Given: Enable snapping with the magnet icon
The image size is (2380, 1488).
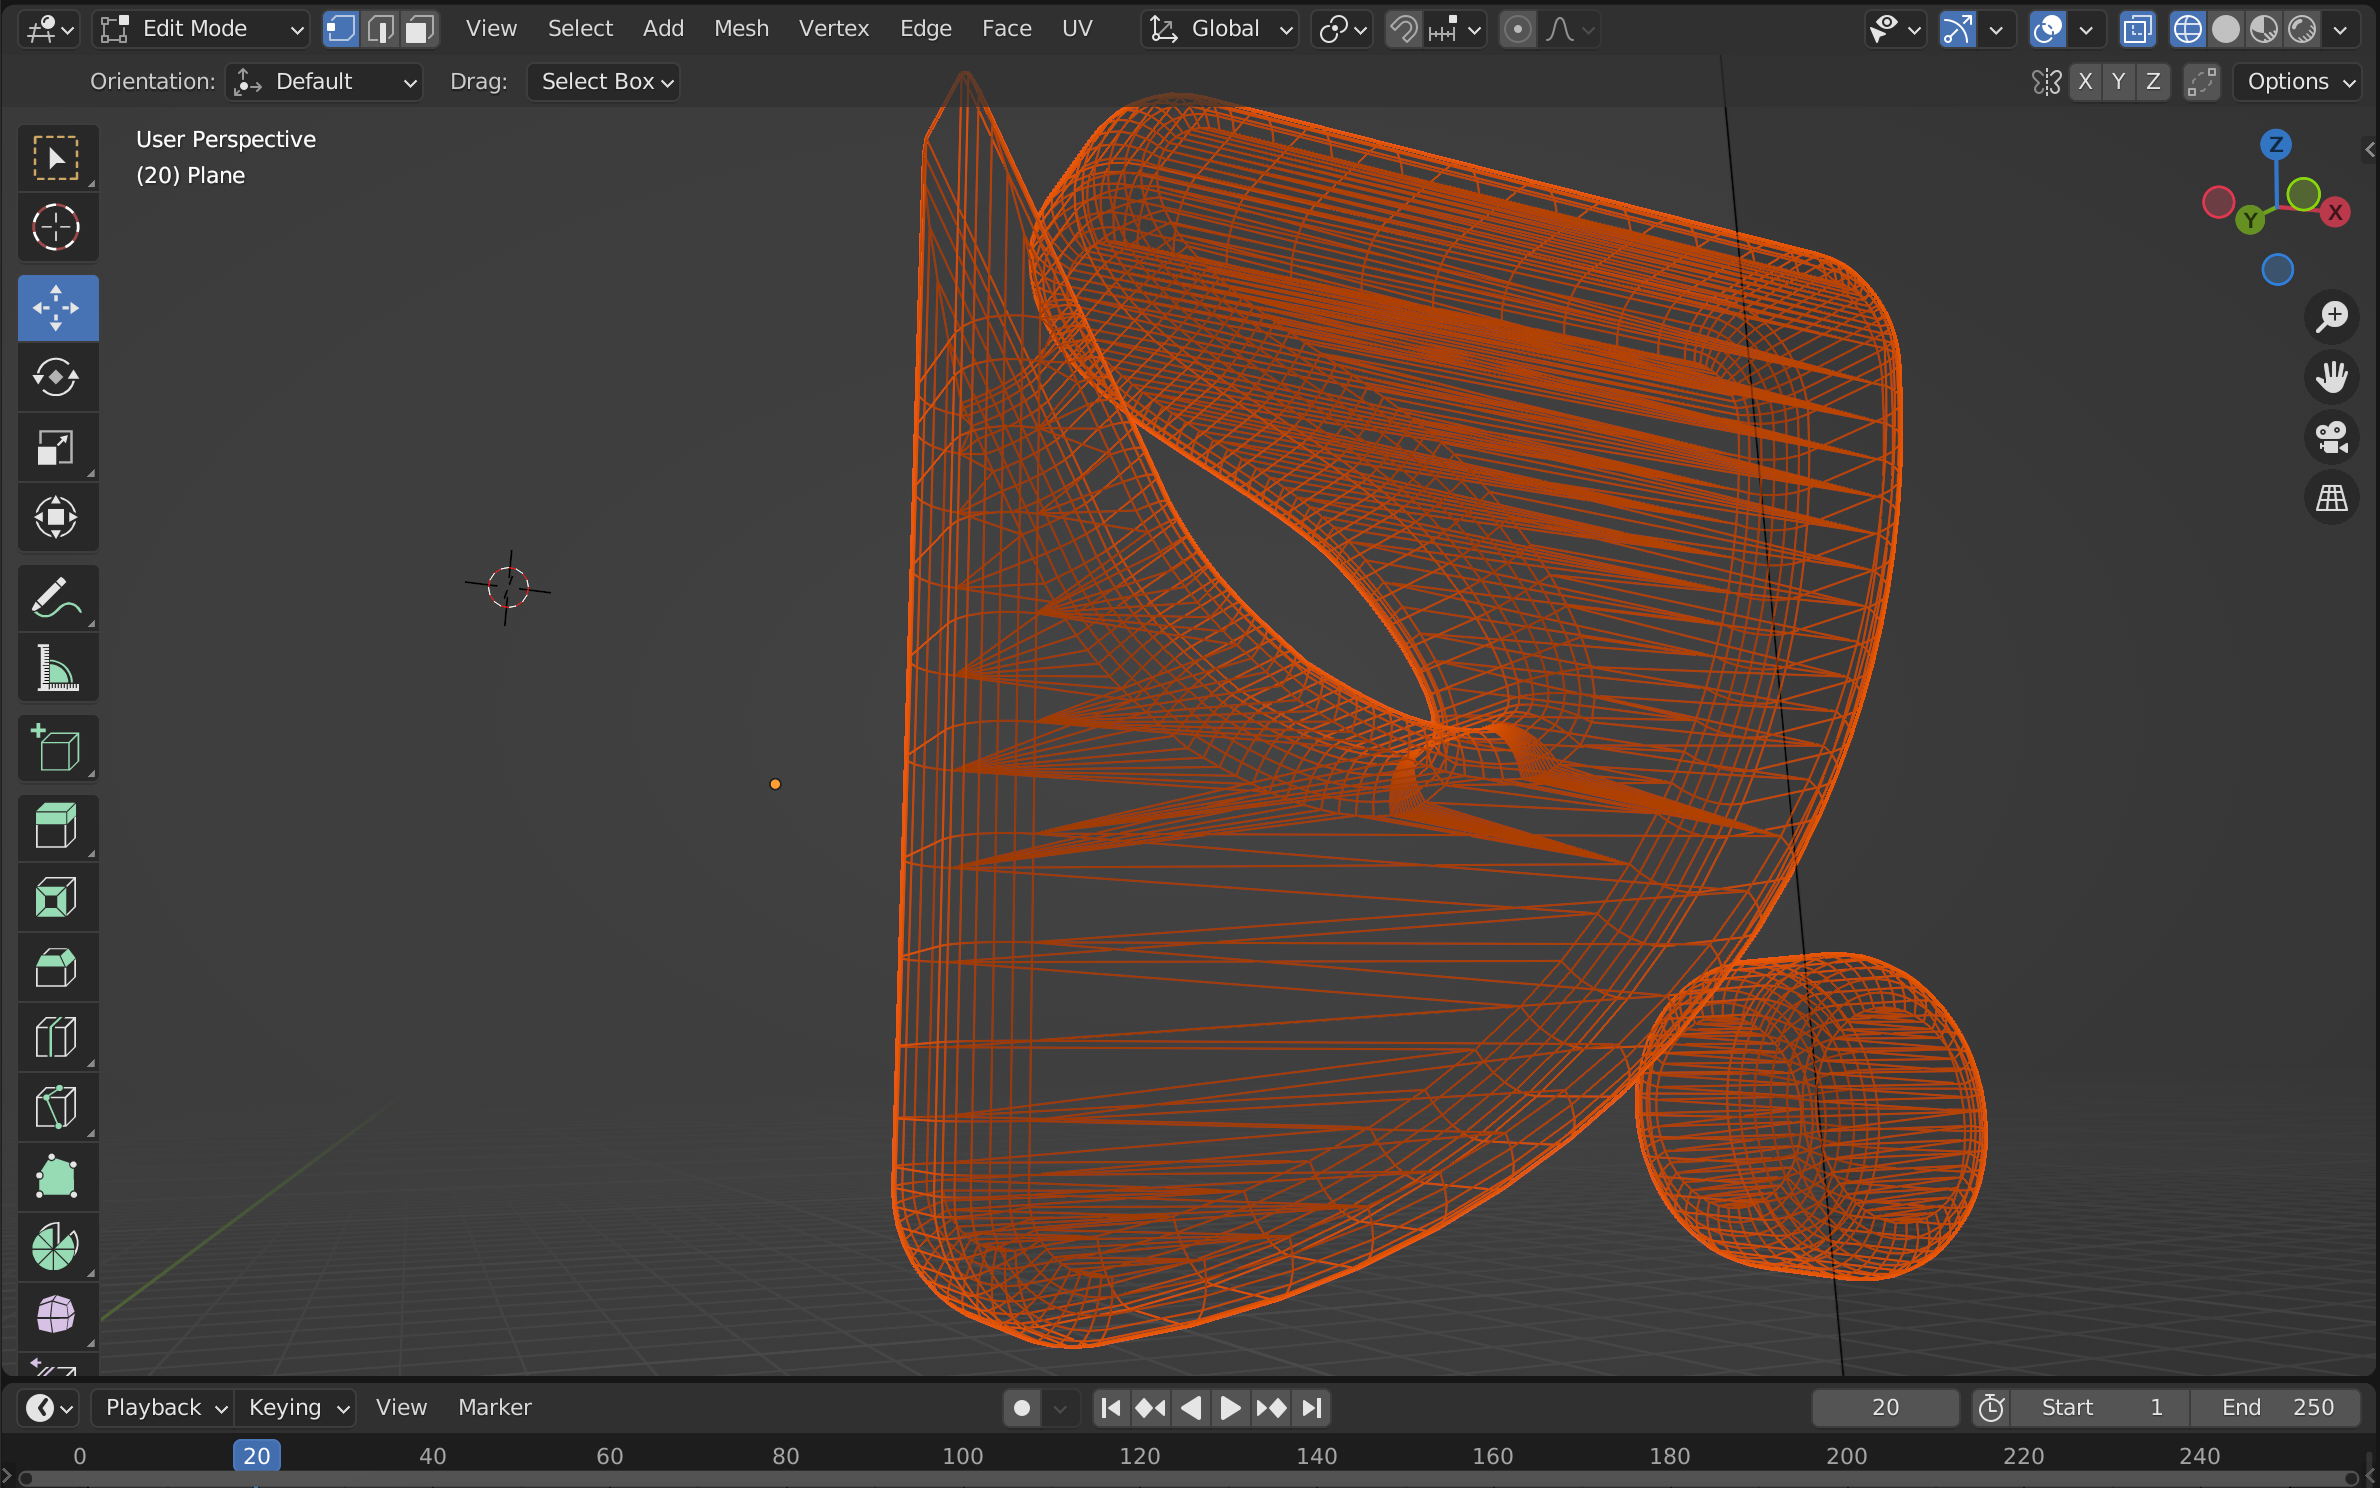Looking at the screenshot, I should click(x=1402, y=29).
